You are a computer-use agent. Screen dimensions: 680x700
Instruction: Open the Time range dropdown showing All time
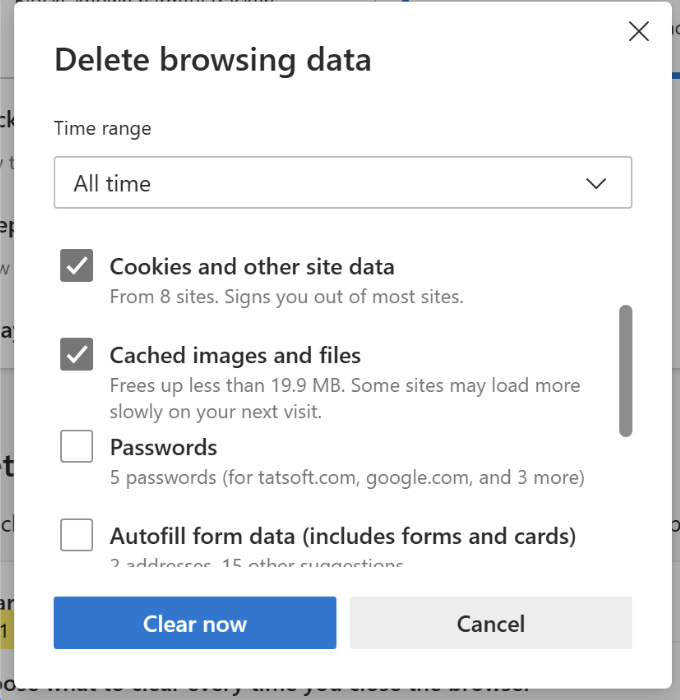pyautogui.click(x=342, y=183)
